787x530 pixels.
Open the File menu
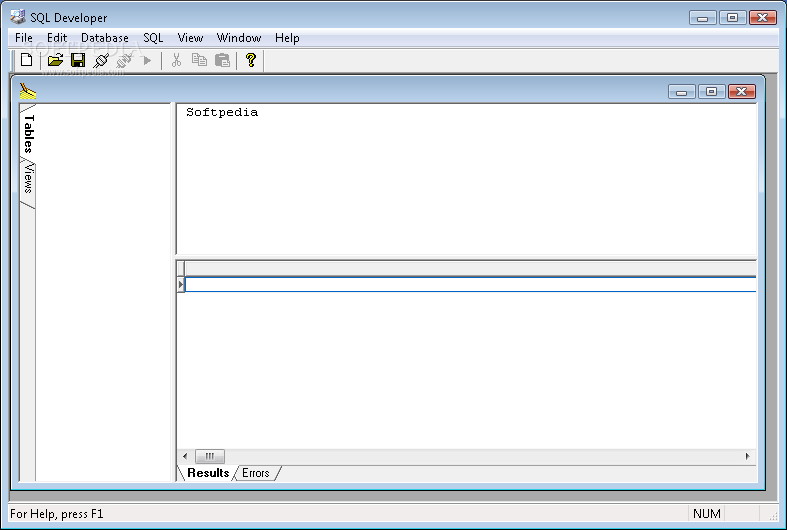(24, 38)
